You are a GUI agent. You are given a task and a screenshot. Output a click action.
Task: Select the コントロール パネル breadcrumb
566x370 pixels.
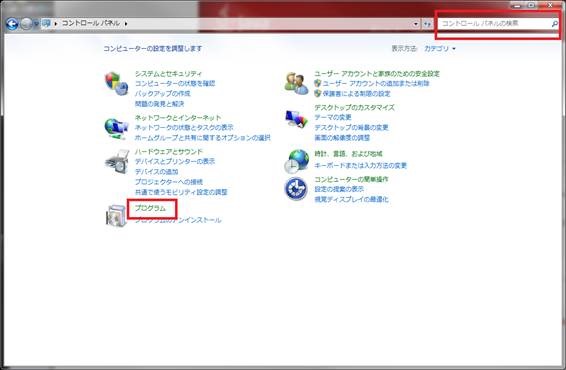91,23
